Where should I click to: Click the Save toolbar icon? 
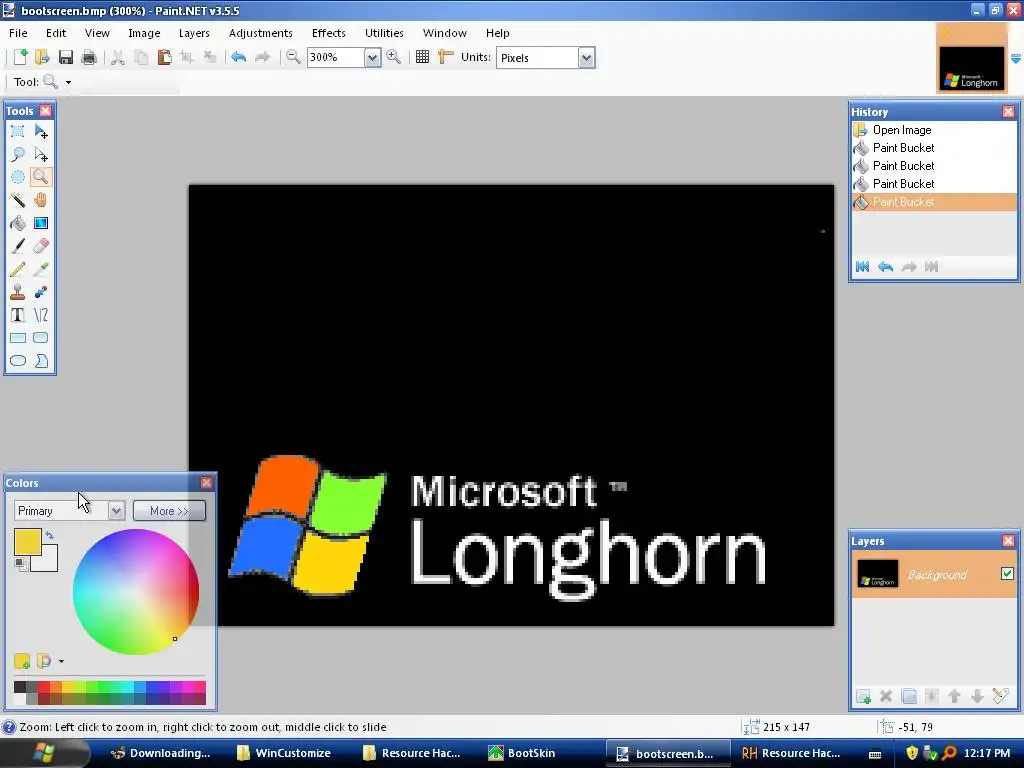[x=65, y=57]
